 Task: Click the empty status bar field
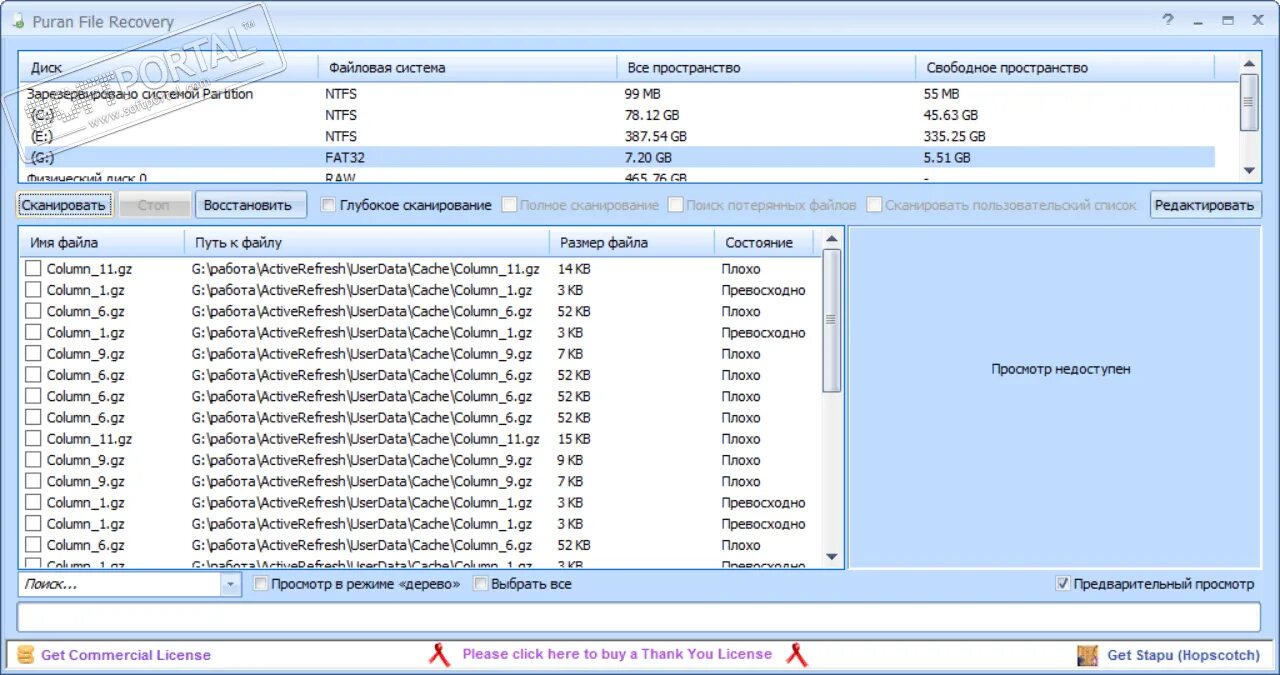coord(639,617)
